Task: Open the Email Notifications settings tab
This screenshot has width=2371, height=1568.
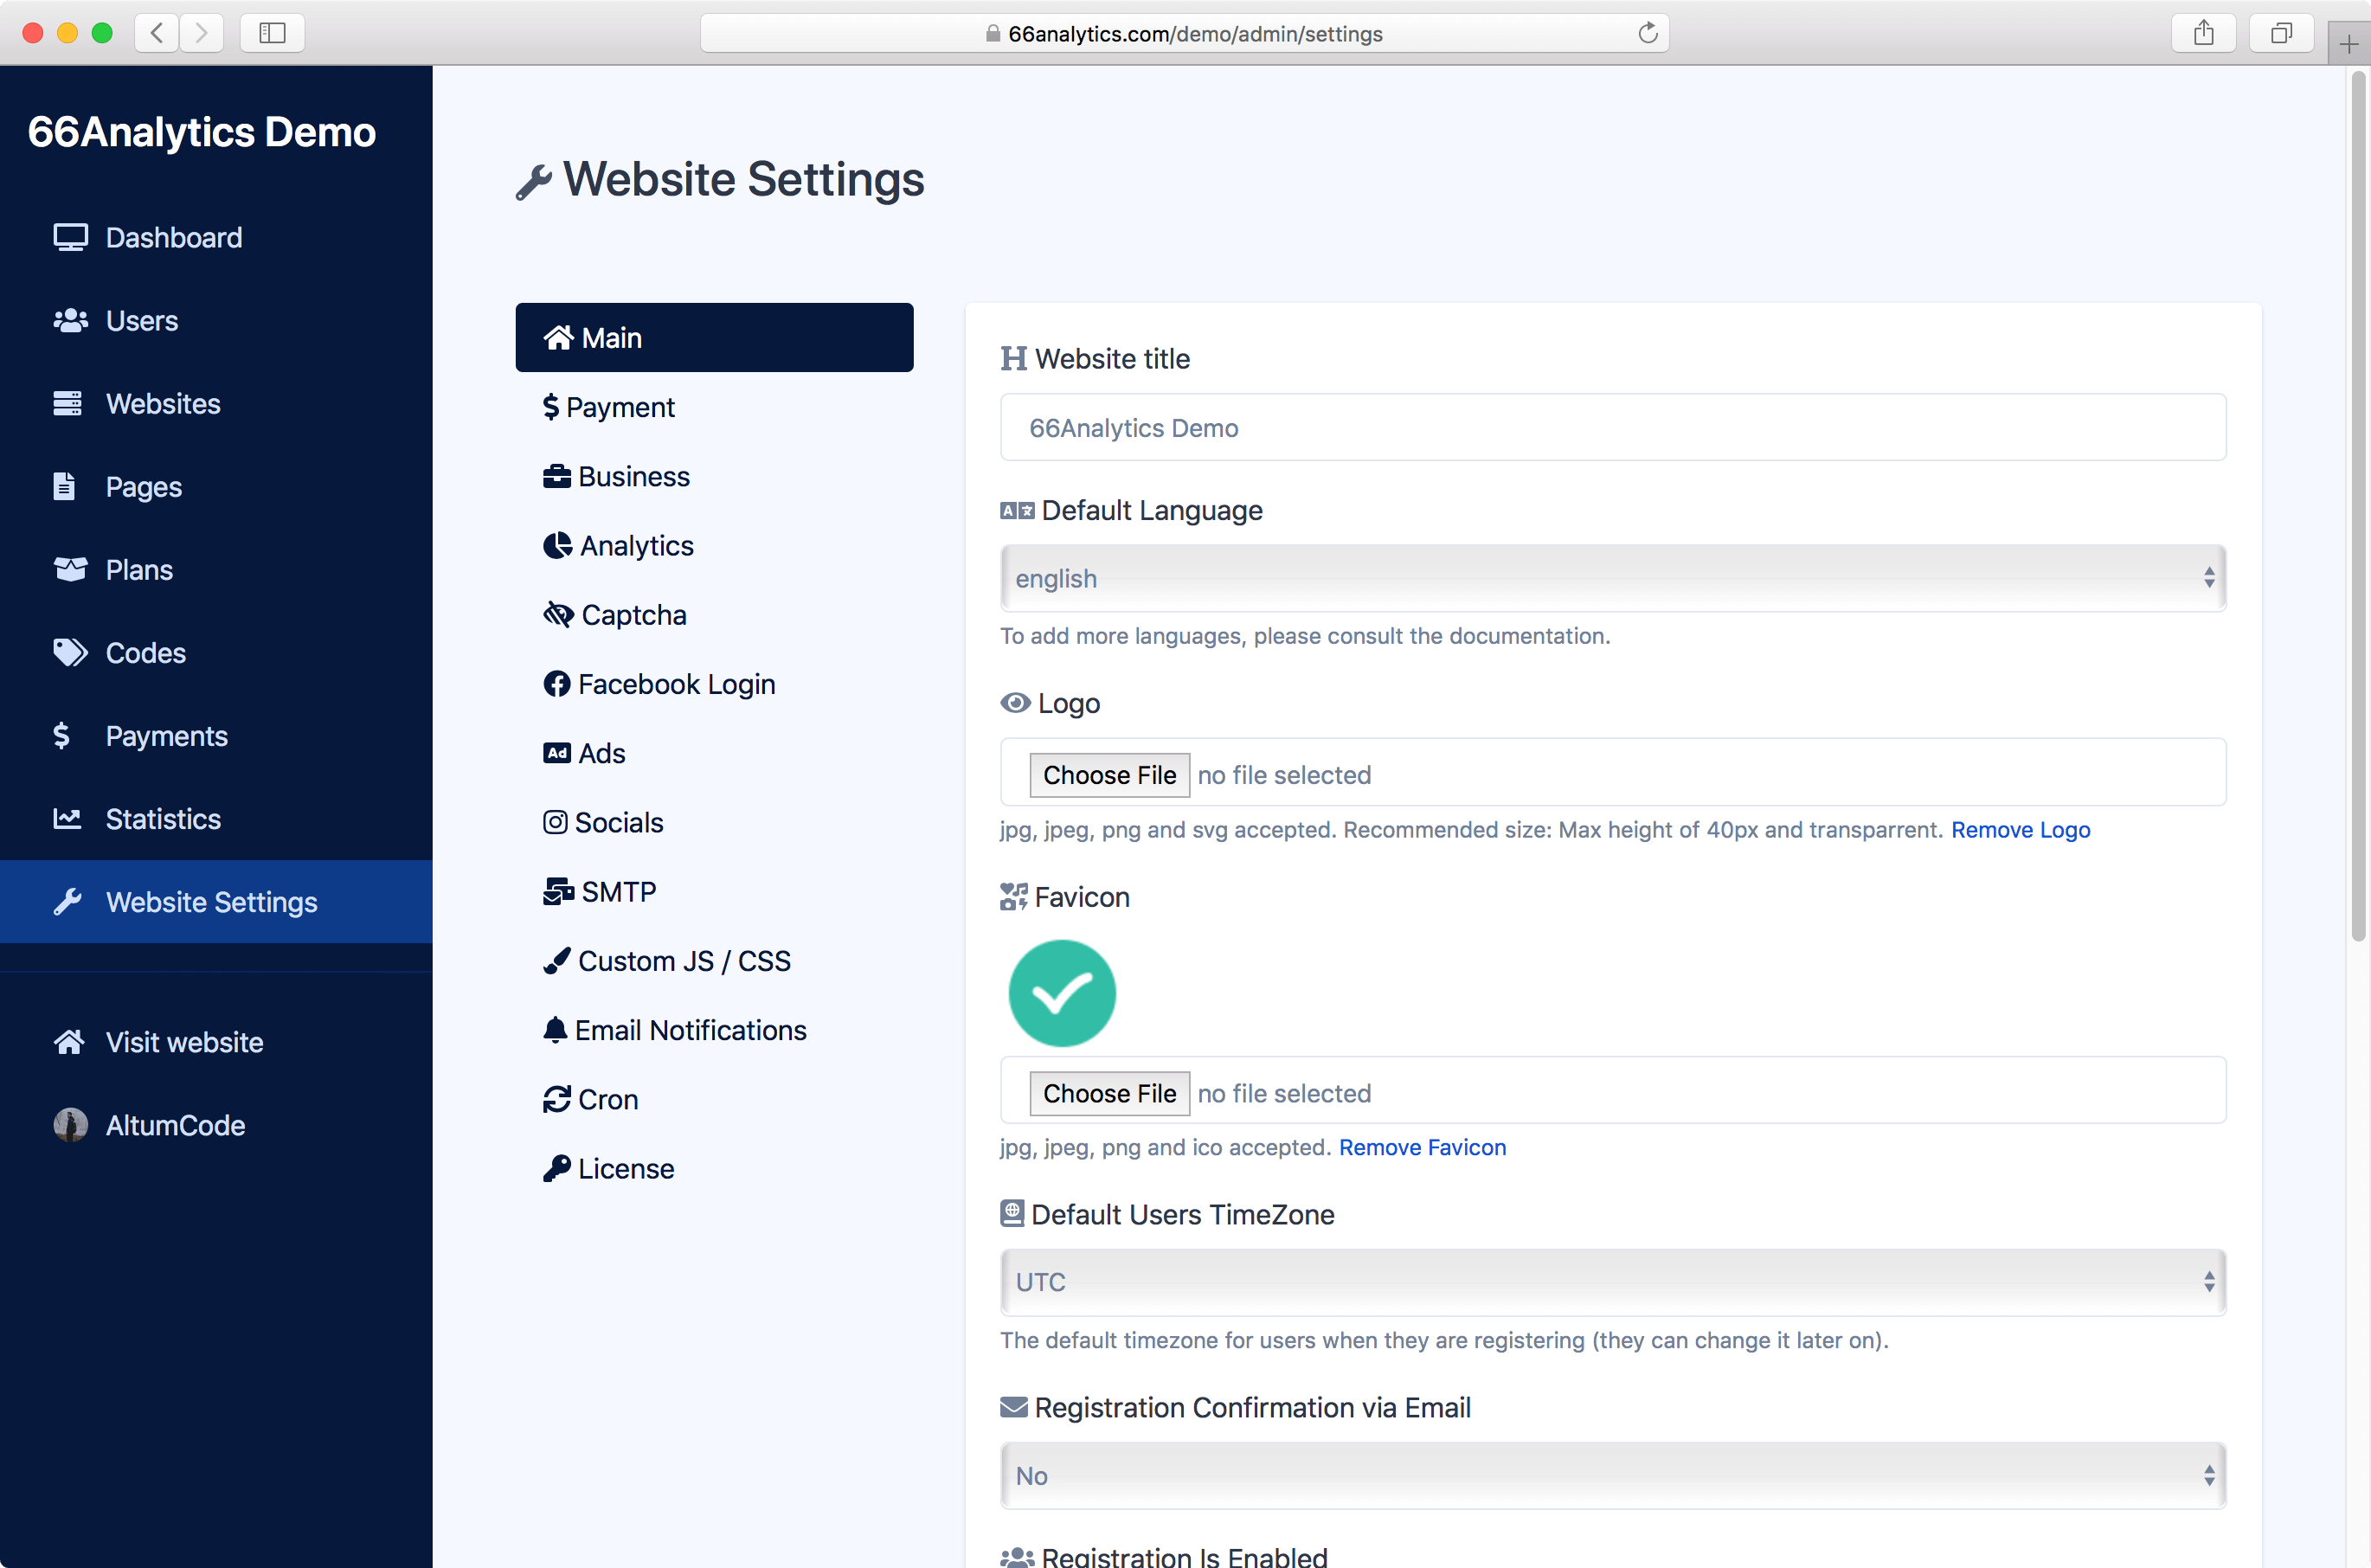Action: click(690, 1030)
